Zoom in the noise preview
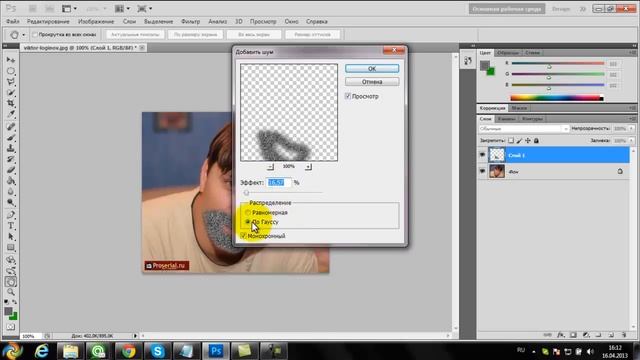 308,167
